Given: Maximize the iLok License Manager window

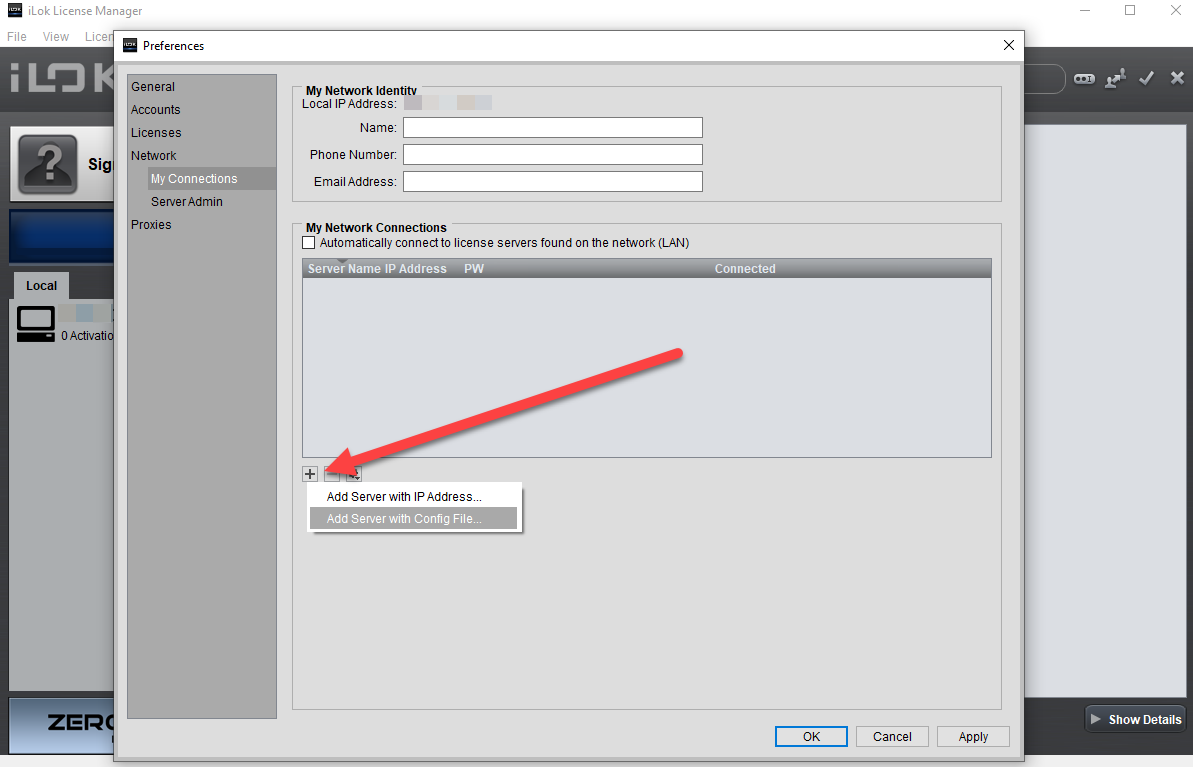Looking at the screenshot, I should tap(1130, 11).
